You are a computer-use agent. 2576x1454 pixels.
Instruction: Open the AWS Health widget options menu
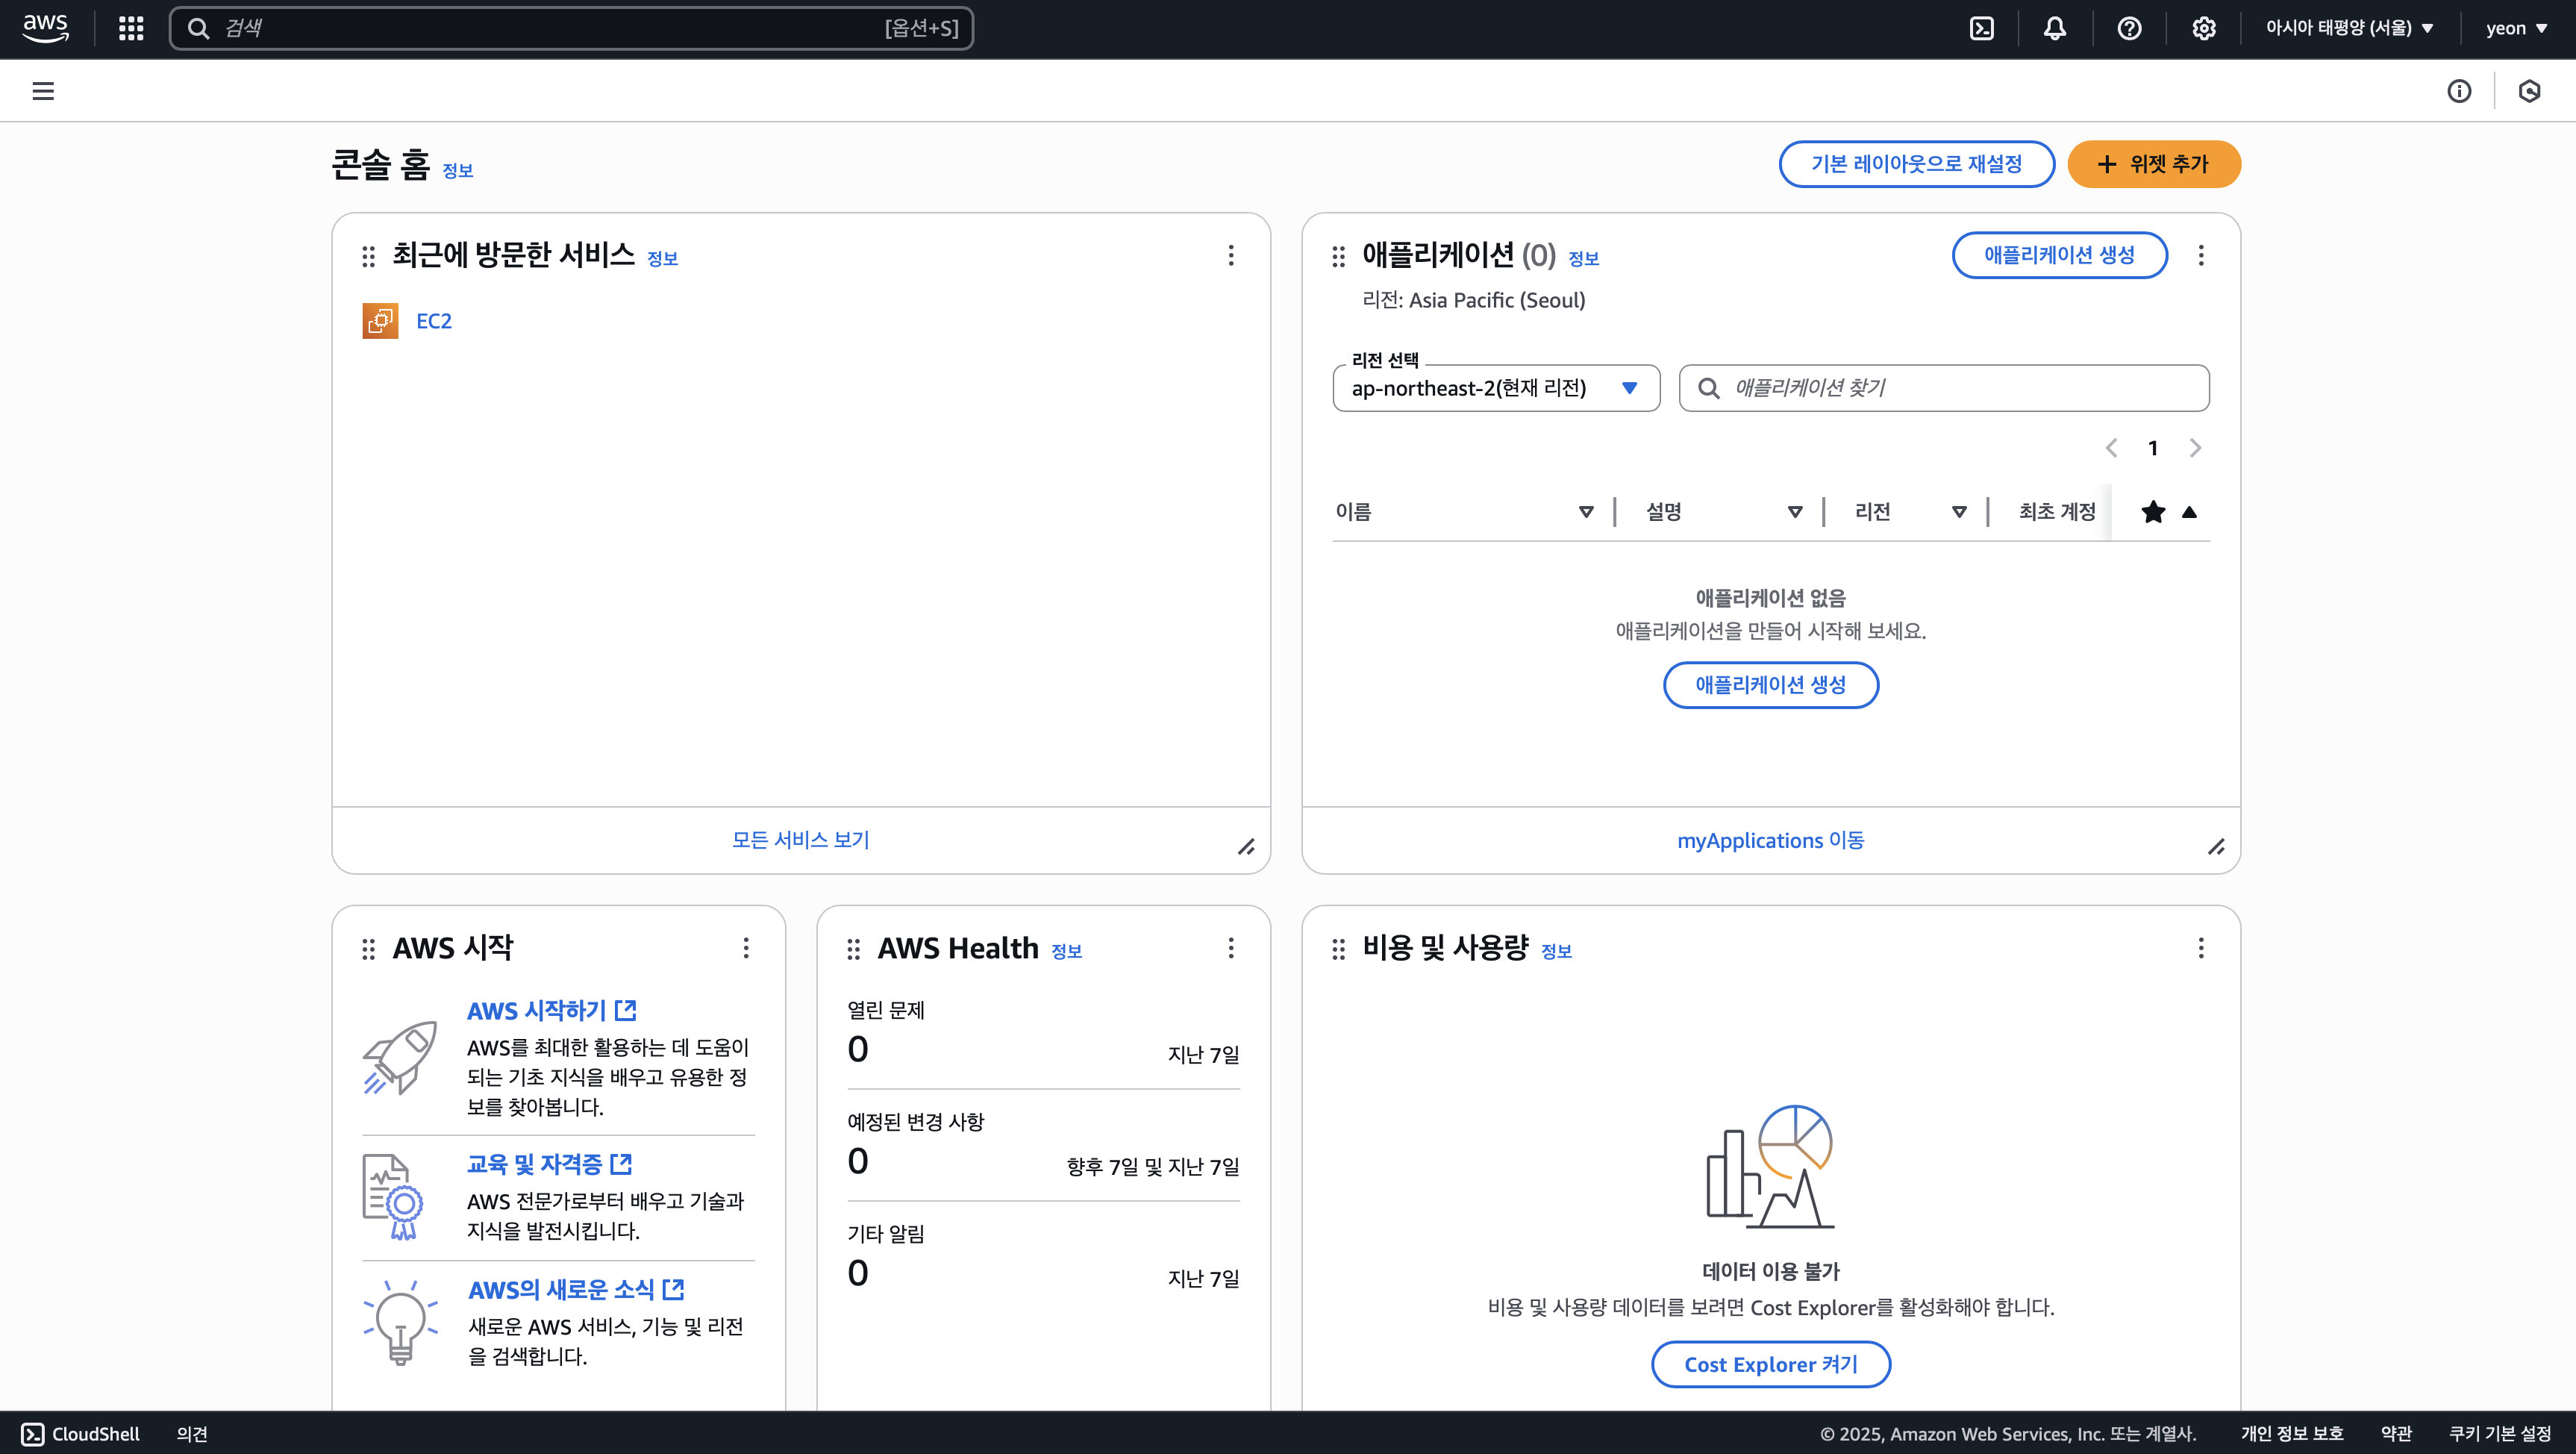click(1231, 948)
